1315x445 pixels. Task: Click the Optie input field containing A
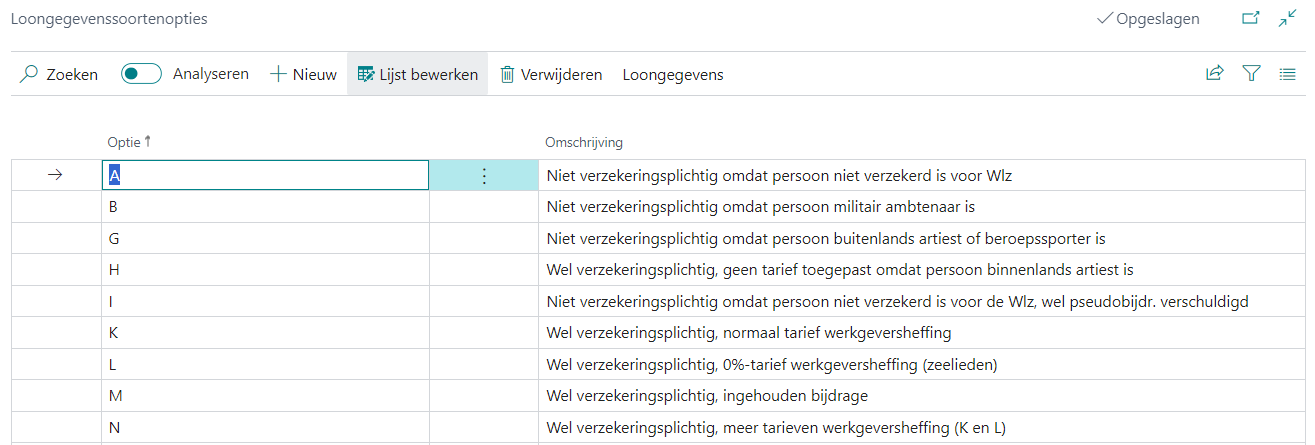[x=265, y=176]
